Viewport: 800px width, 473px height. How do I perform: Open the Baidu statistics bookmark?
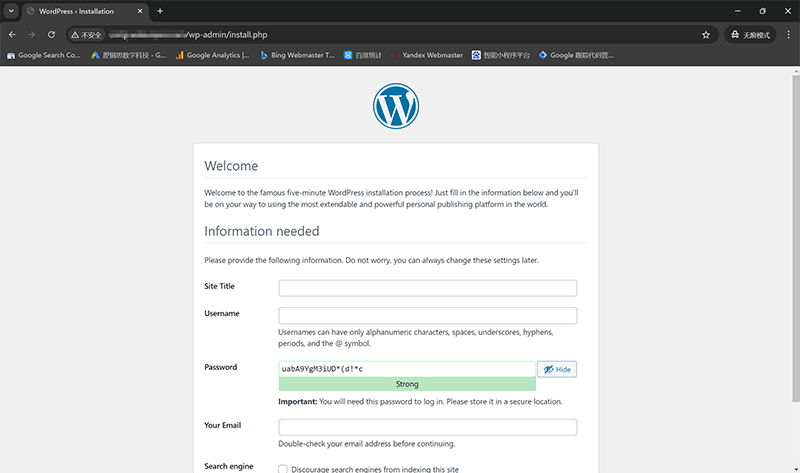pos(363,55)
